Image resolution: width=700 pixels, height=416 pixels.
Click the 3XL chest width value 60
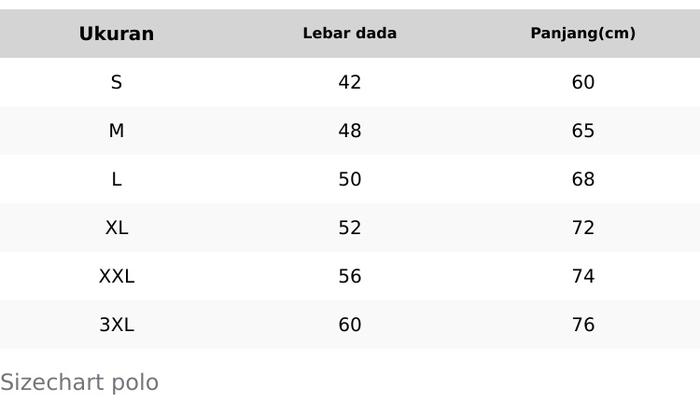click(349, 325)
